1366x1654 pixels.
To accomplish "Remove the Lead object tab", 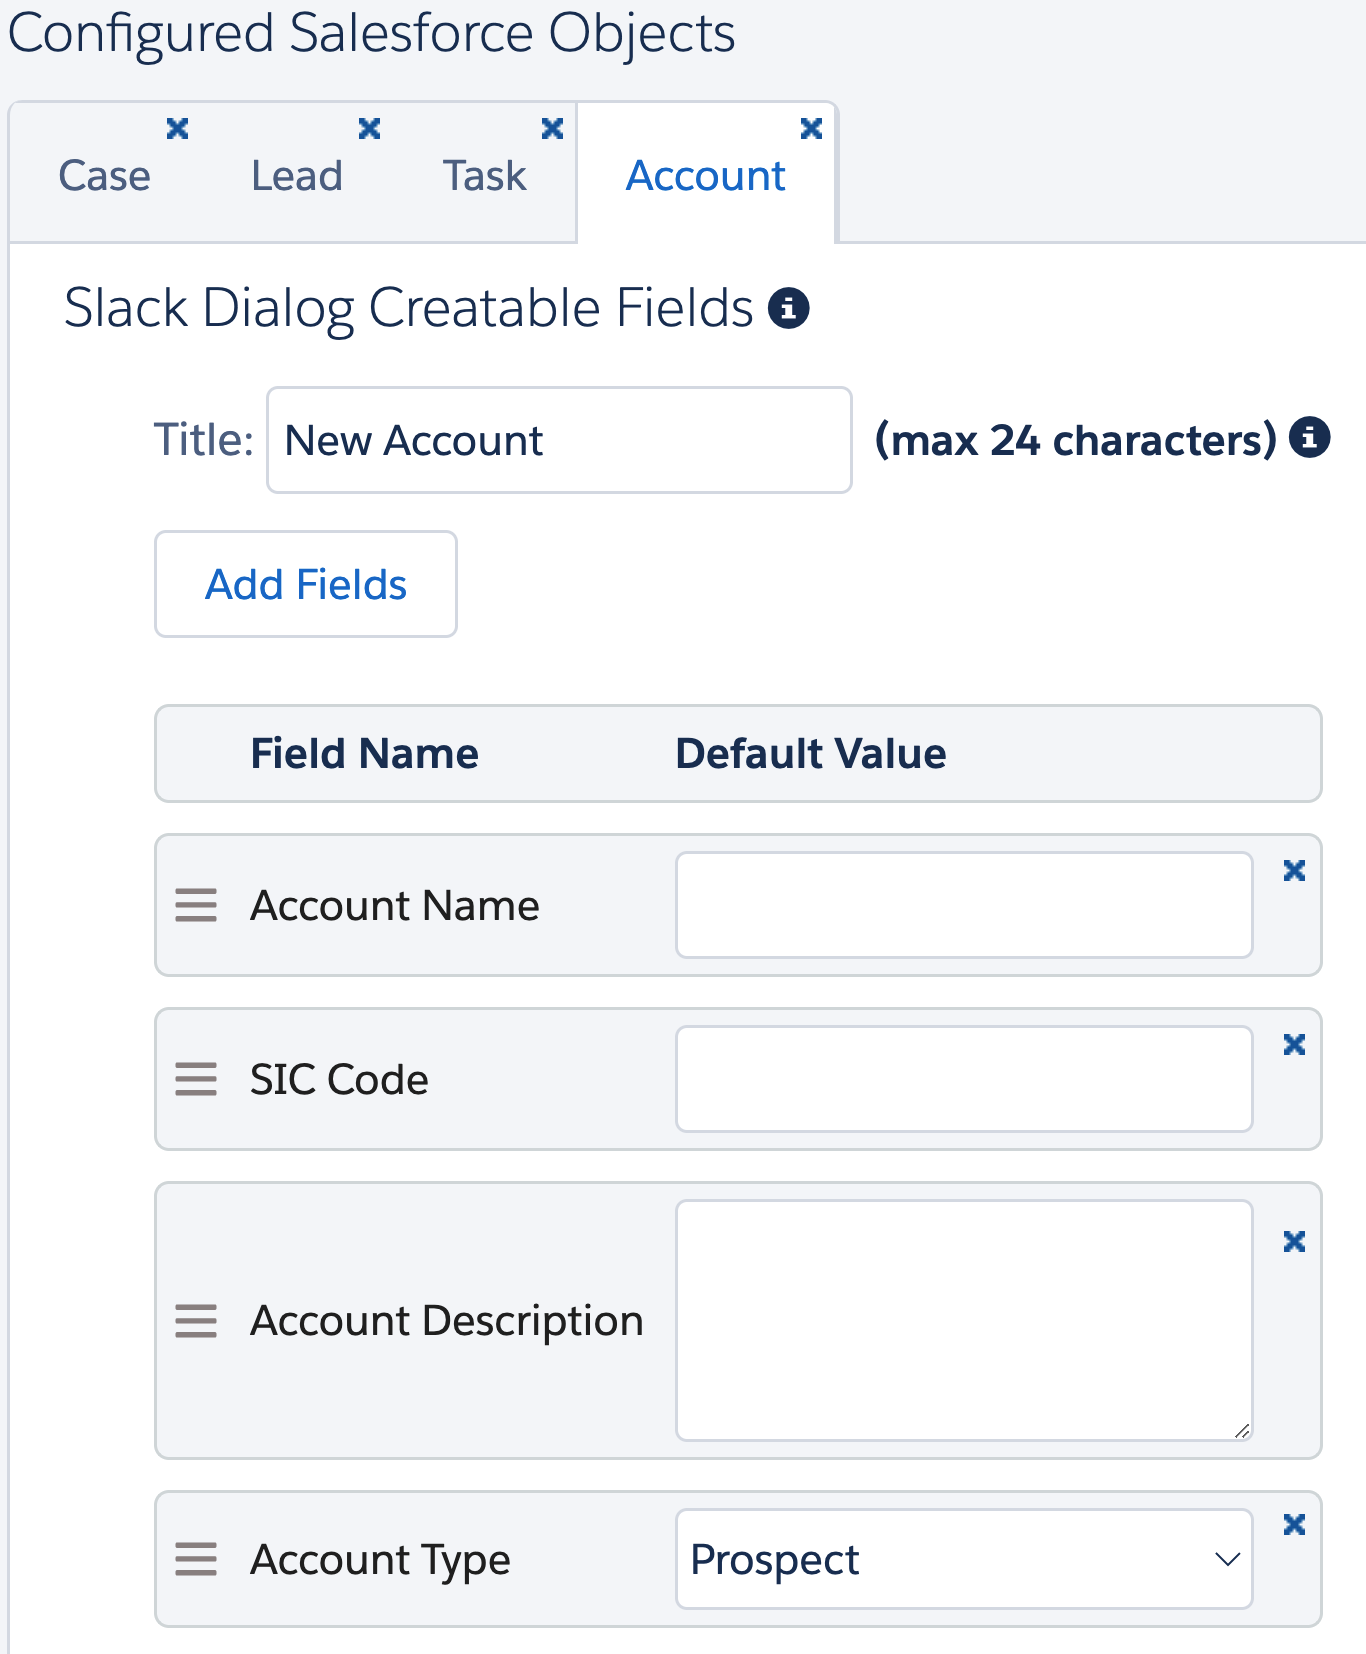I will click(x=369, y=128).
